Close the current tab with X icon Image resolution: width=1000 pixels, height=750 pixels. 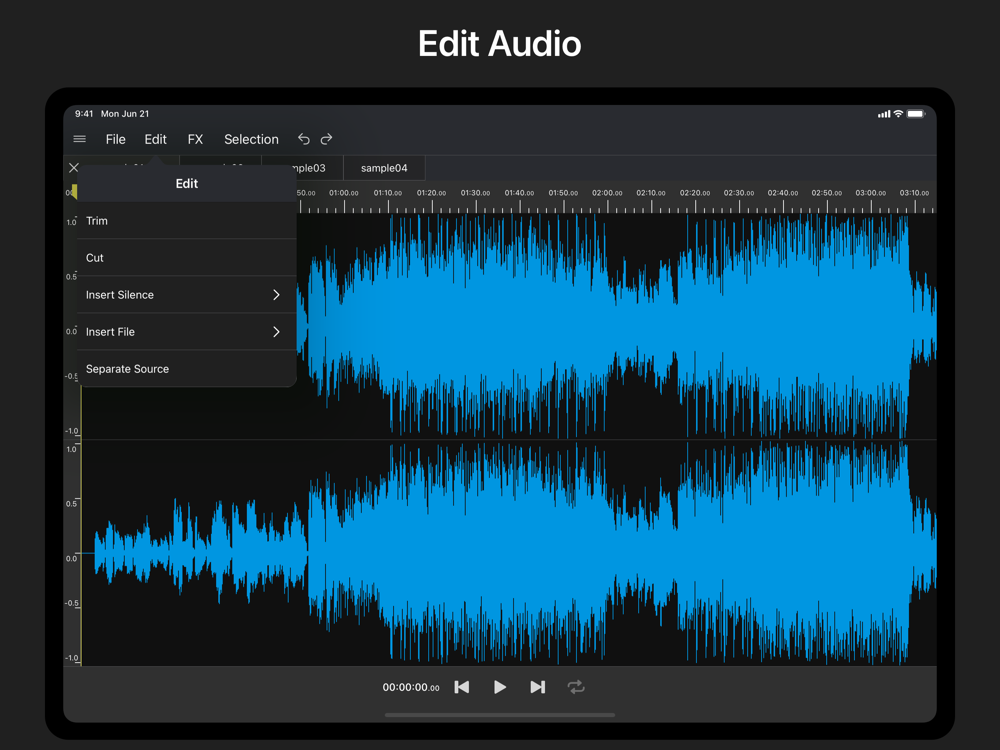click(x=73, y=168)
